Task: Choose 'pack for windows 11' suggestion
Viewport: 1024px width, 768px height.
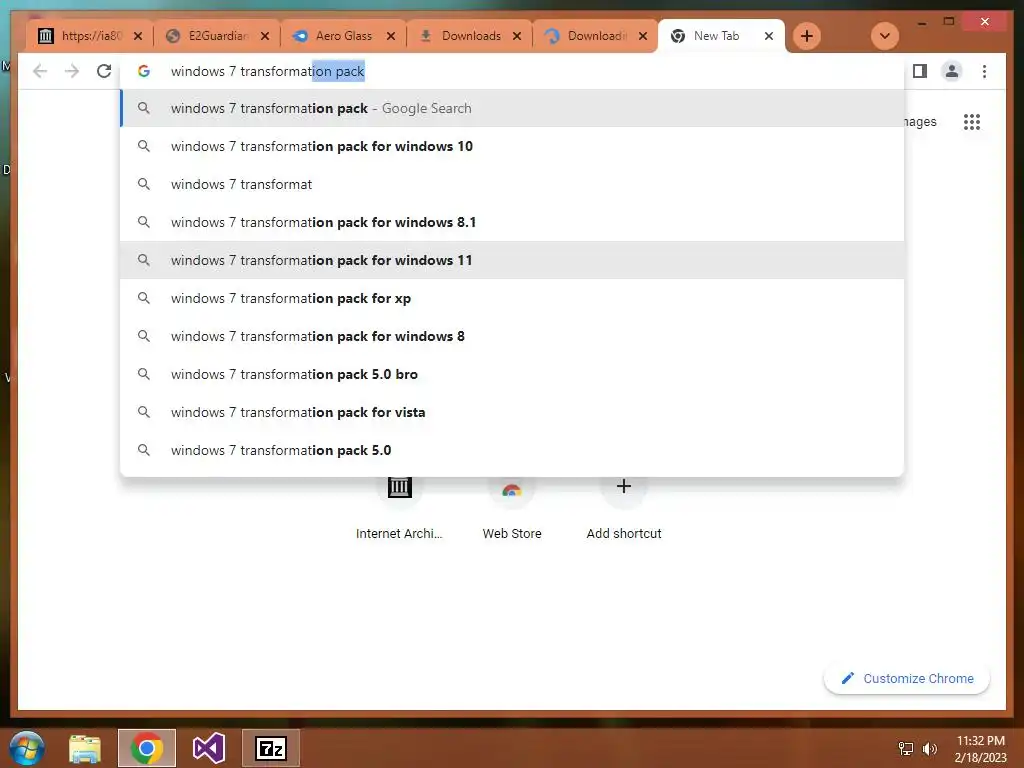Action: [512, 260]
